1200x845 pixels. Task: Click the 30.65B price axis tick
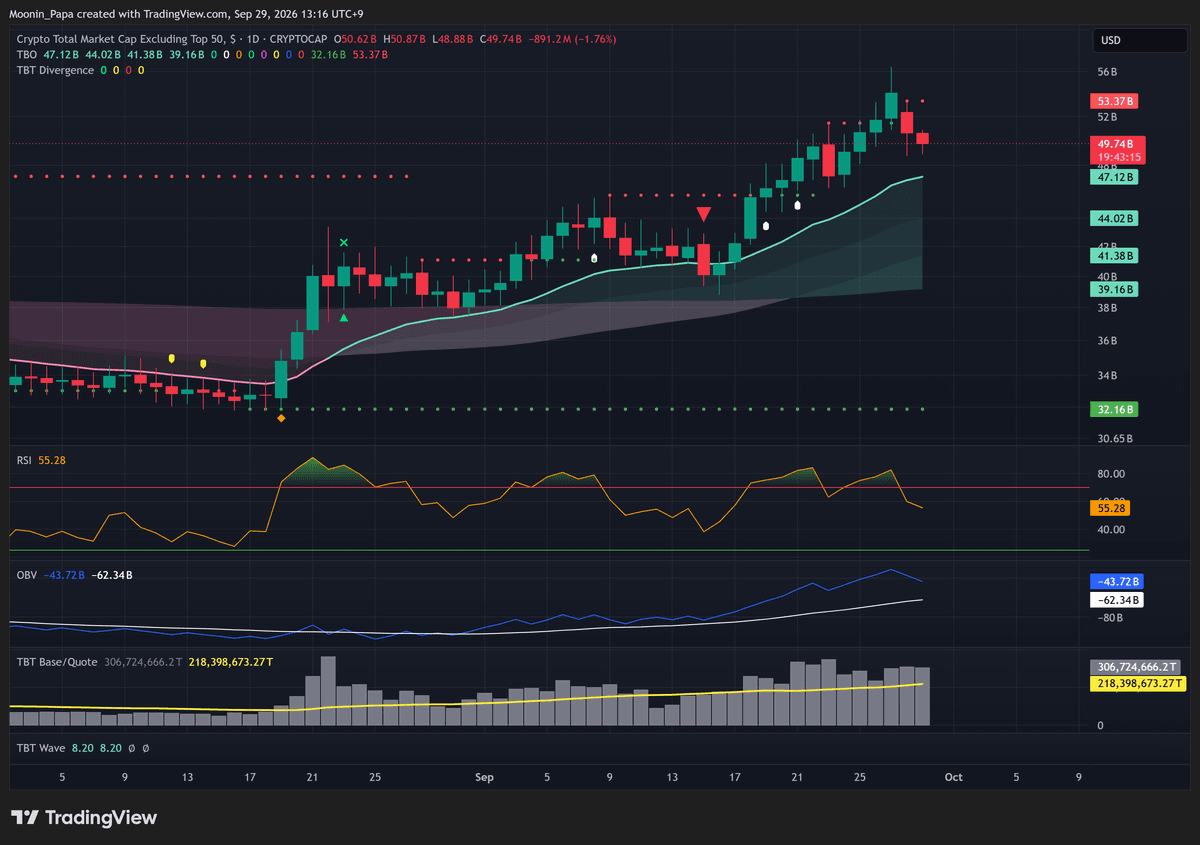[1115, 439]
